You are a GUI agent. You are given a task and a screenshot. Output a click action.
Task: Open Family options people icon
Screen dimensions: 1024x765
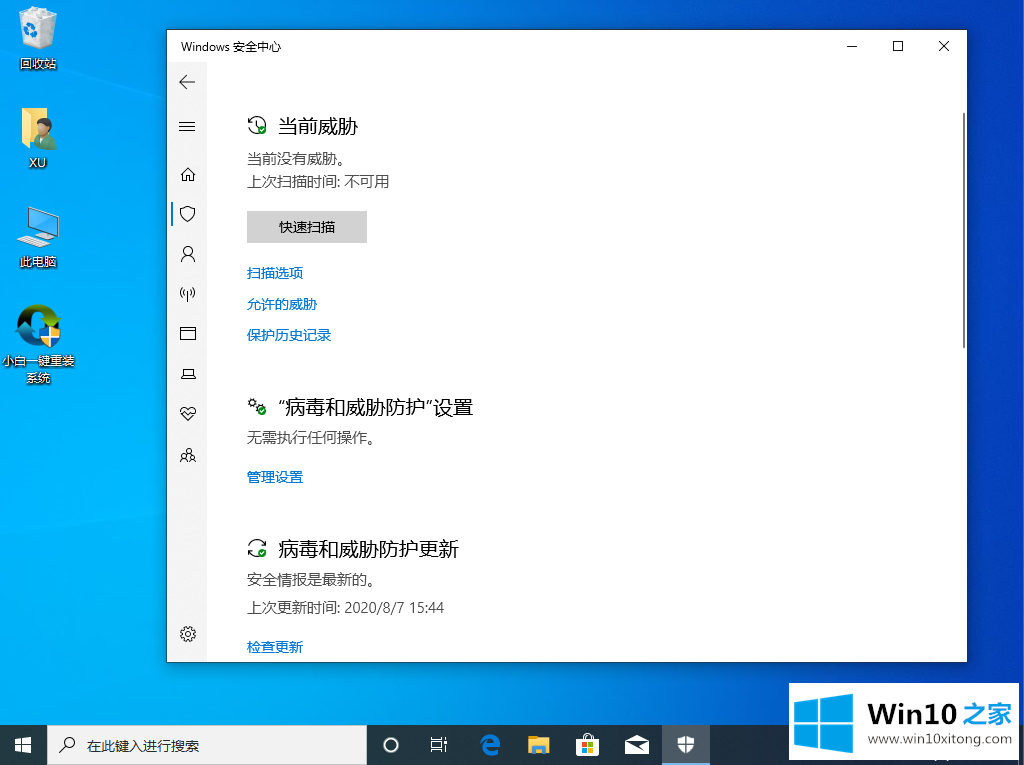(x=188, y=455)
